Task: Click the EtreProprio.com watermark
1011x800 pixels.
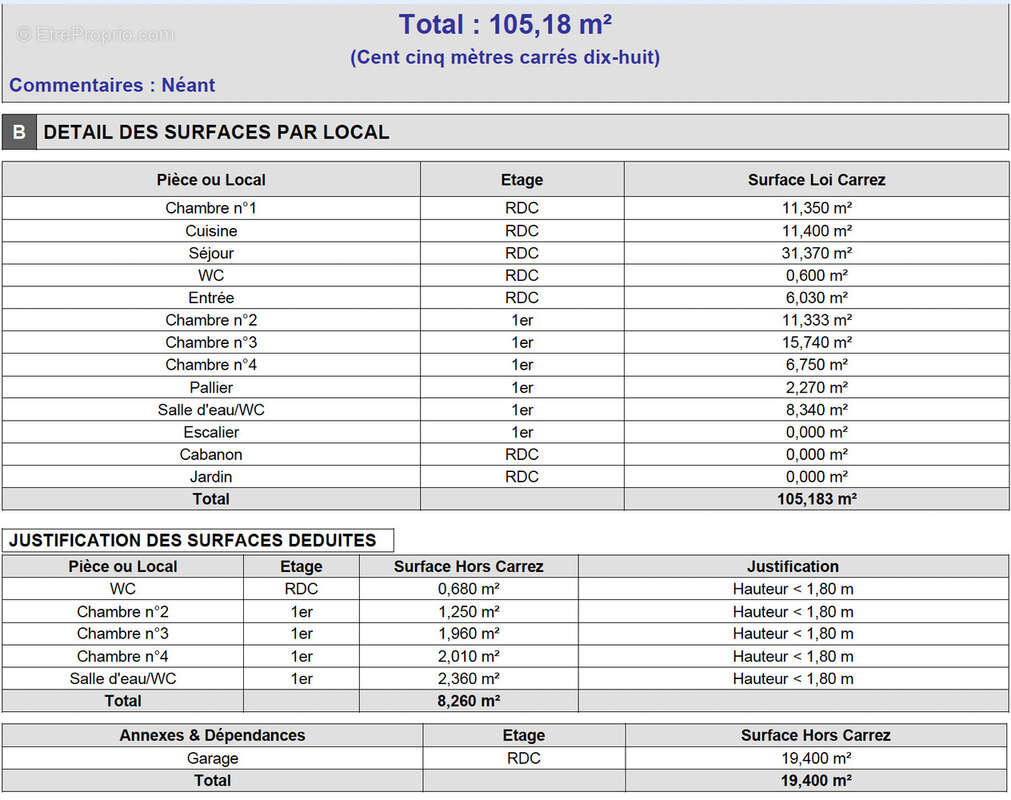Action: coord(95,34)
